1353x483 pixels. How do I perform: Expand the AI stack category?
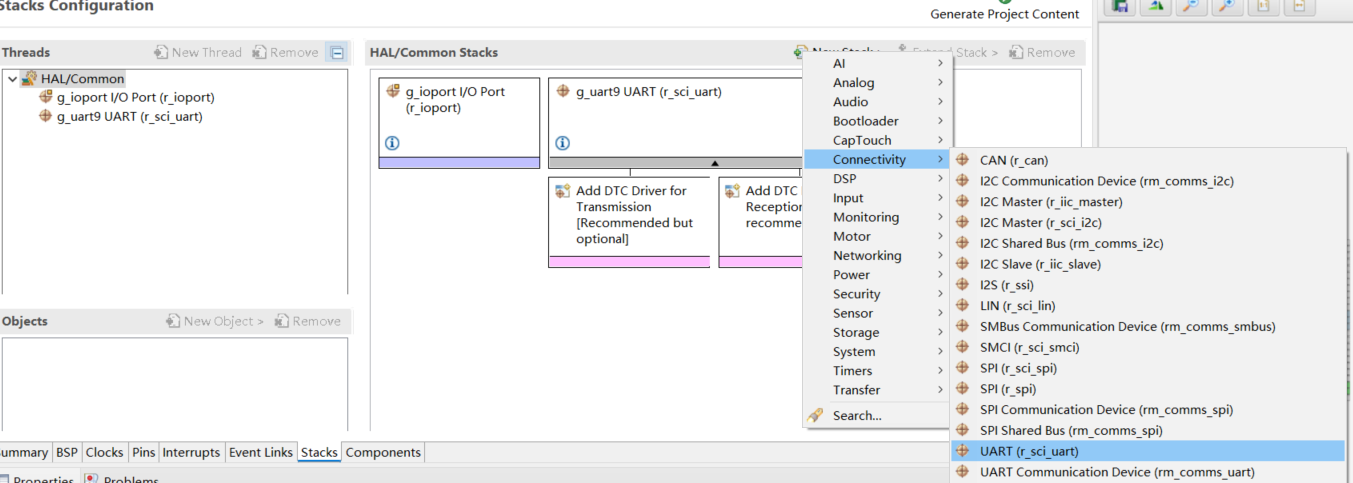click(x=878, y=64)
